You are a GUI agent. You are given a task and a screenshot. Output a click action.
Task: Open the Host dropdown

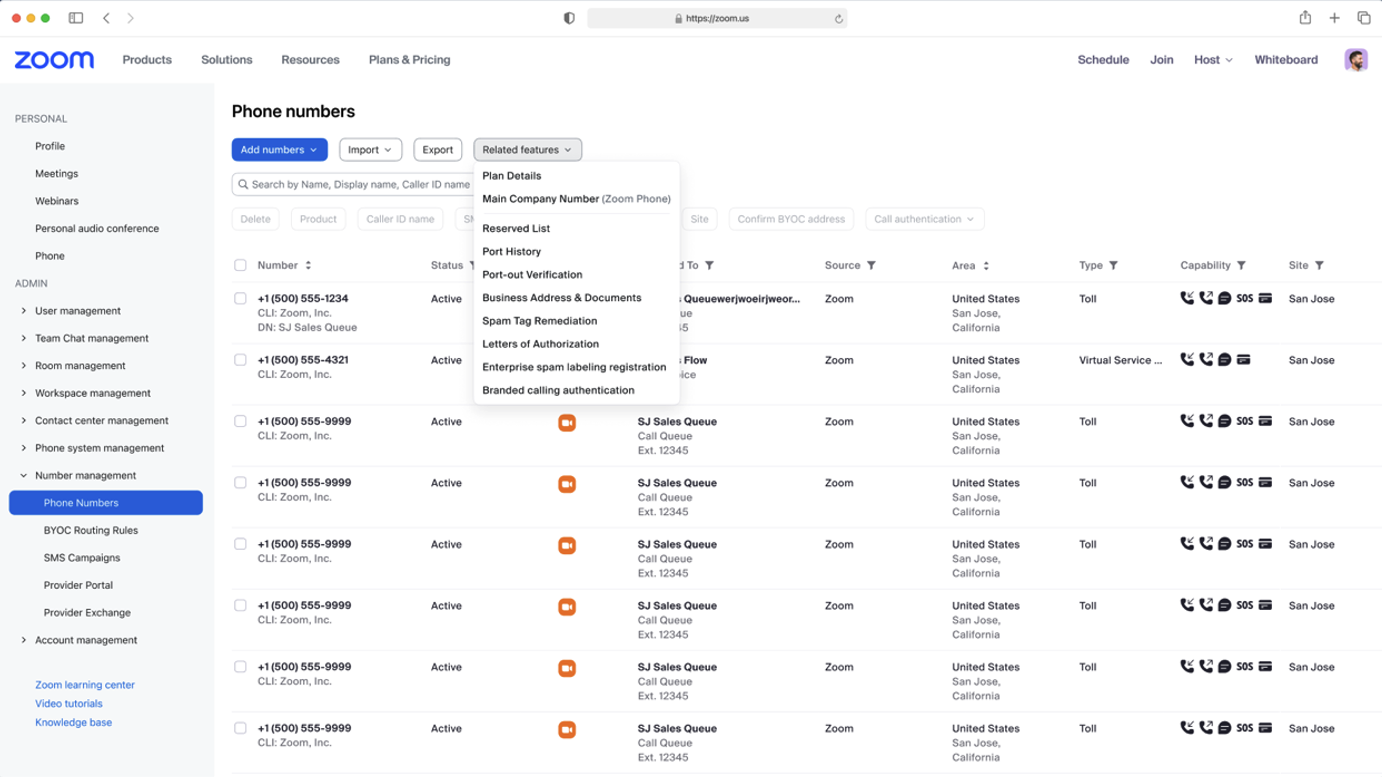(x=1213, y=60)
